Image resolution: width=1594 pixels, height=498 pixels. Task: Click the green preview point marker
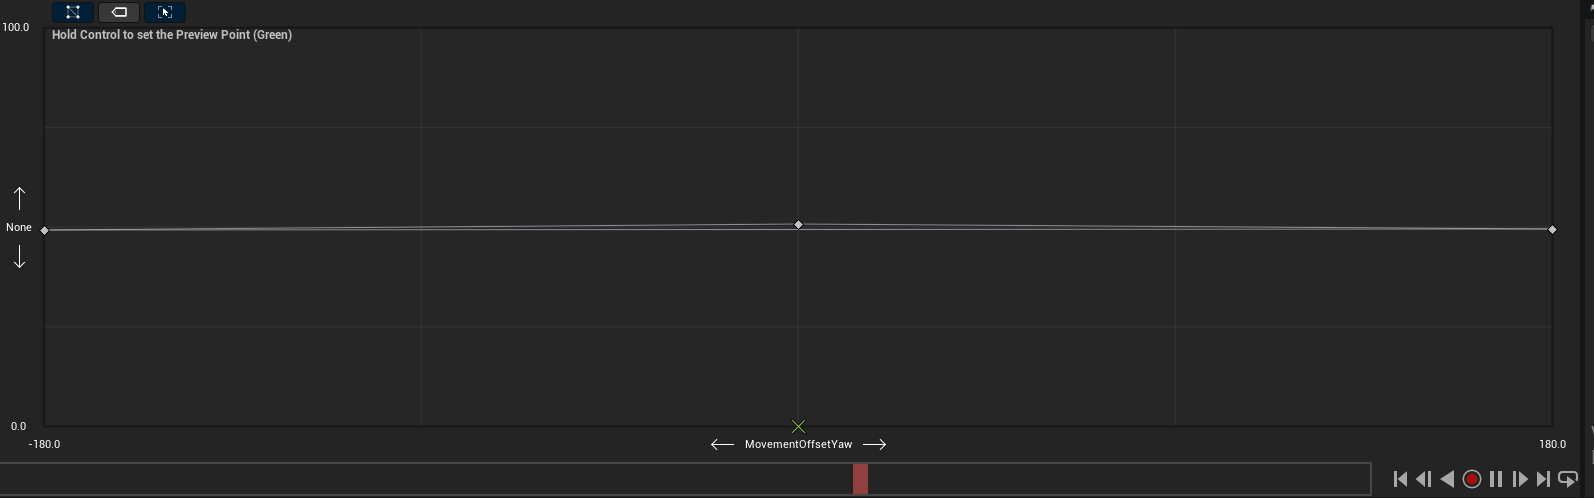pyautogui.click(x=798, y=426)
